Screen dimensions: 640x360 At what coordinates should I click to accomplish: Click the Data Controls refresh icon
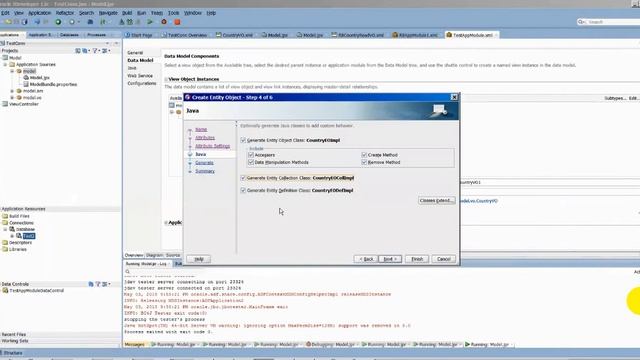tap(91, 284)
